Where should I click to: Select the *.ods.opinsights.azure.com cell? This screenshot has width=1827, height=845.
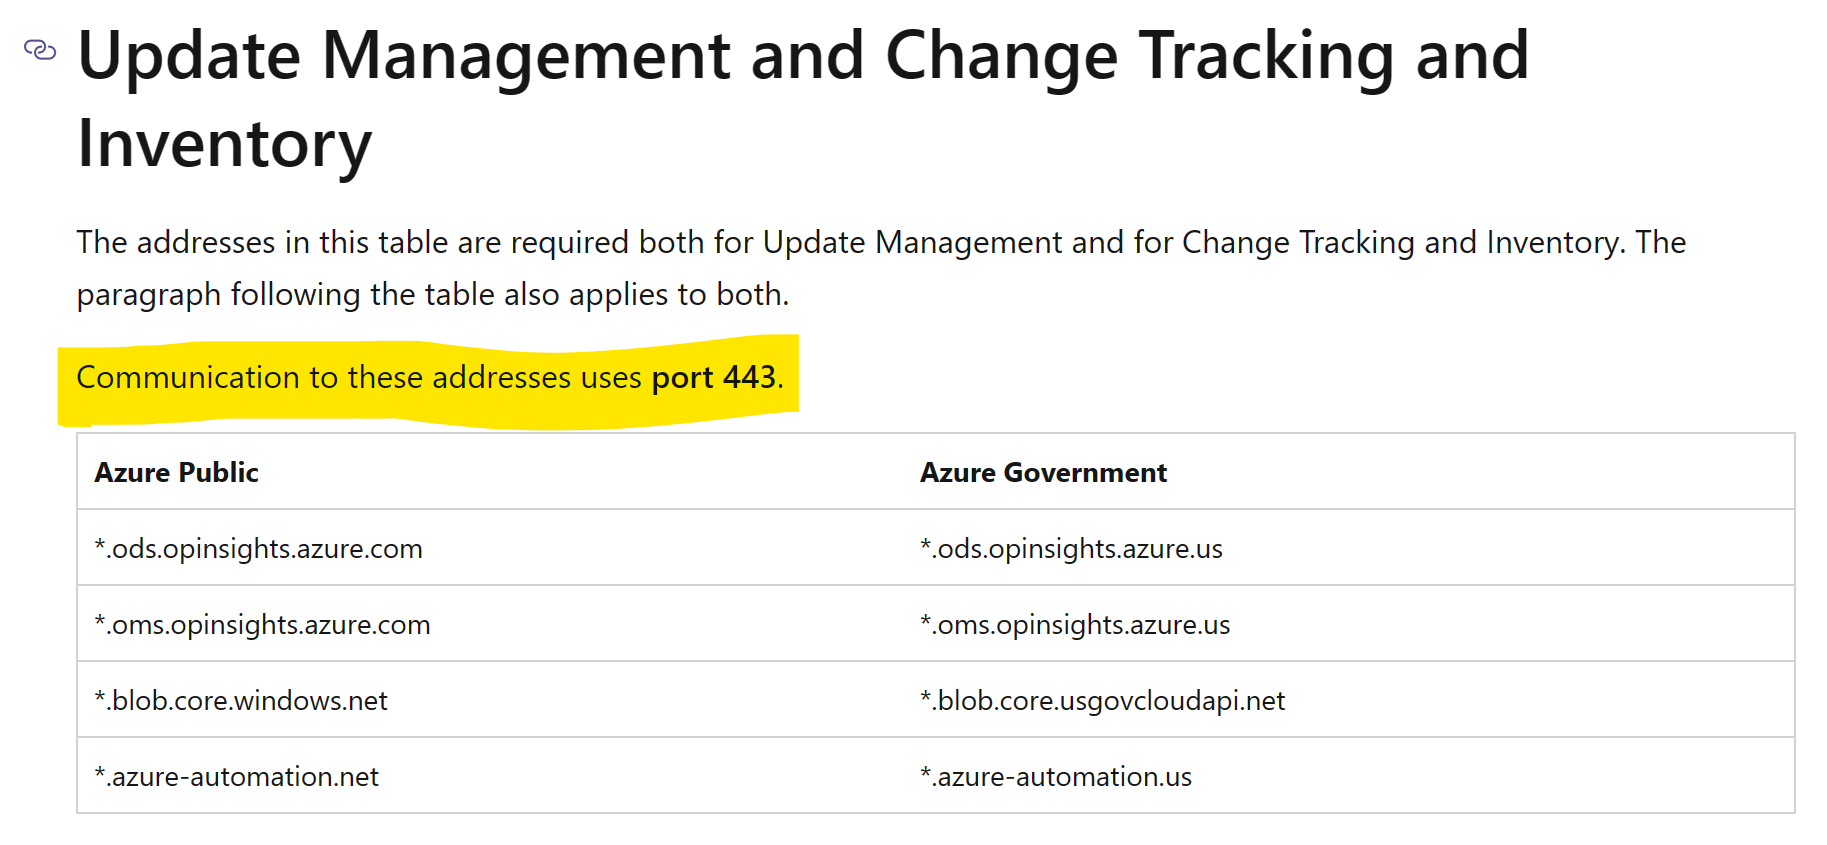(x=490, y=548)
